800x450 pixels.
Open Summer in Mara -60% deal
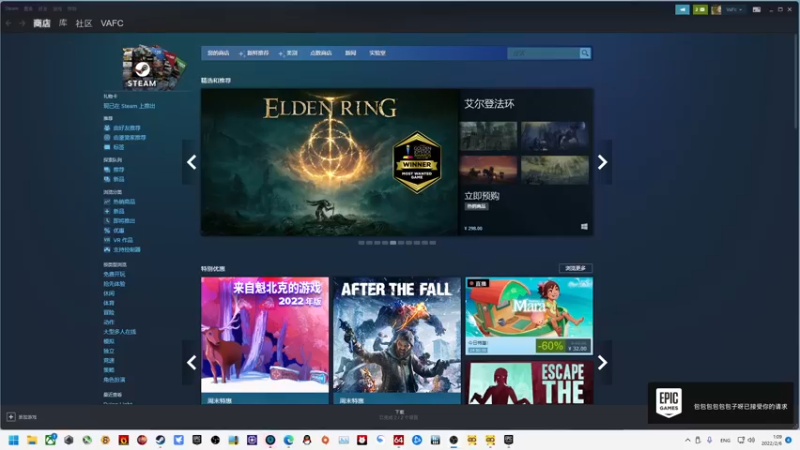pos(529,316)
